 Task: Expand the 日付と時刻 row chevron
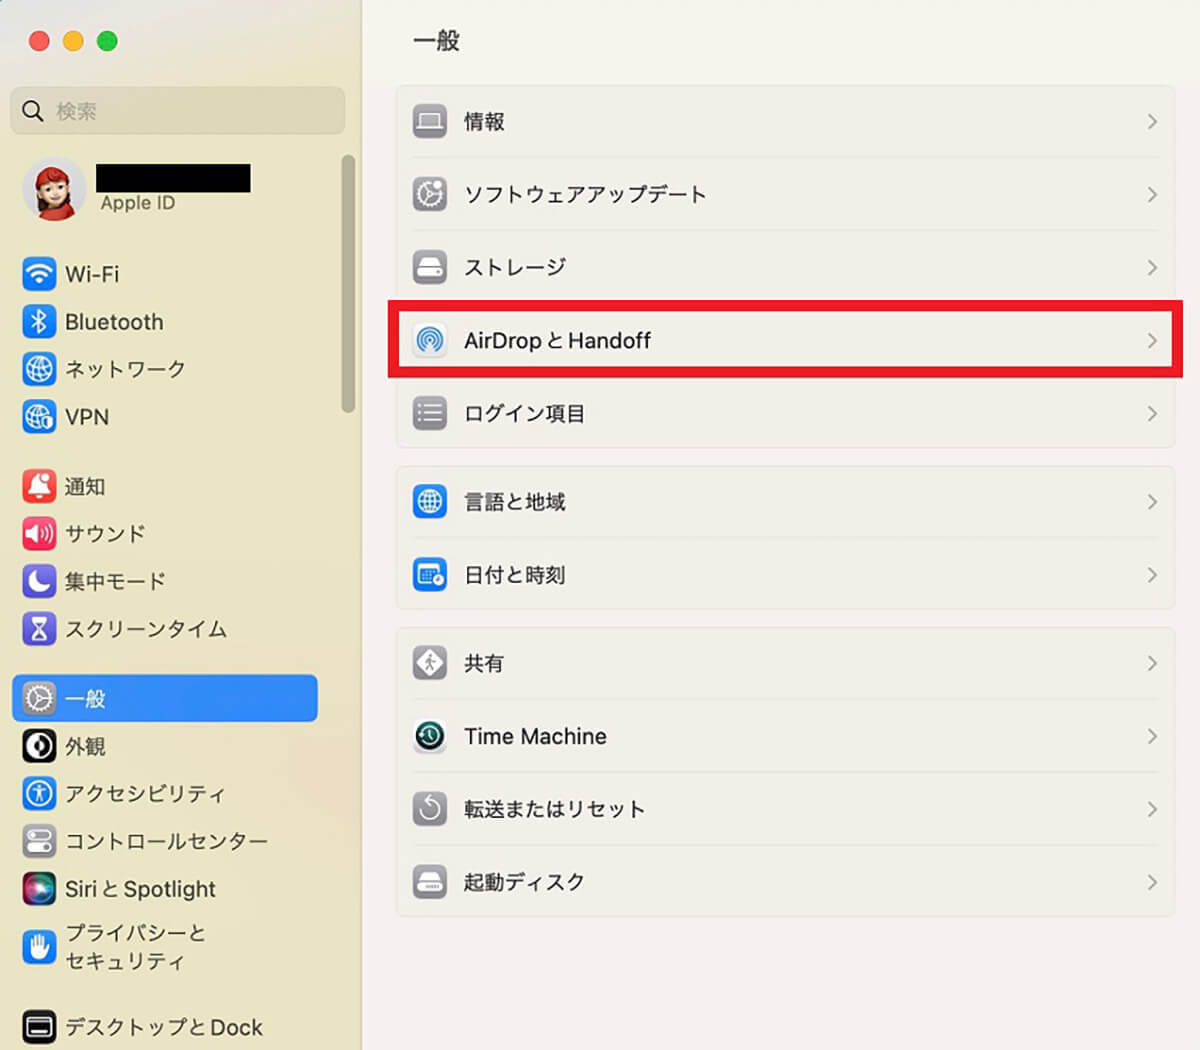(x=1152, y=575)
